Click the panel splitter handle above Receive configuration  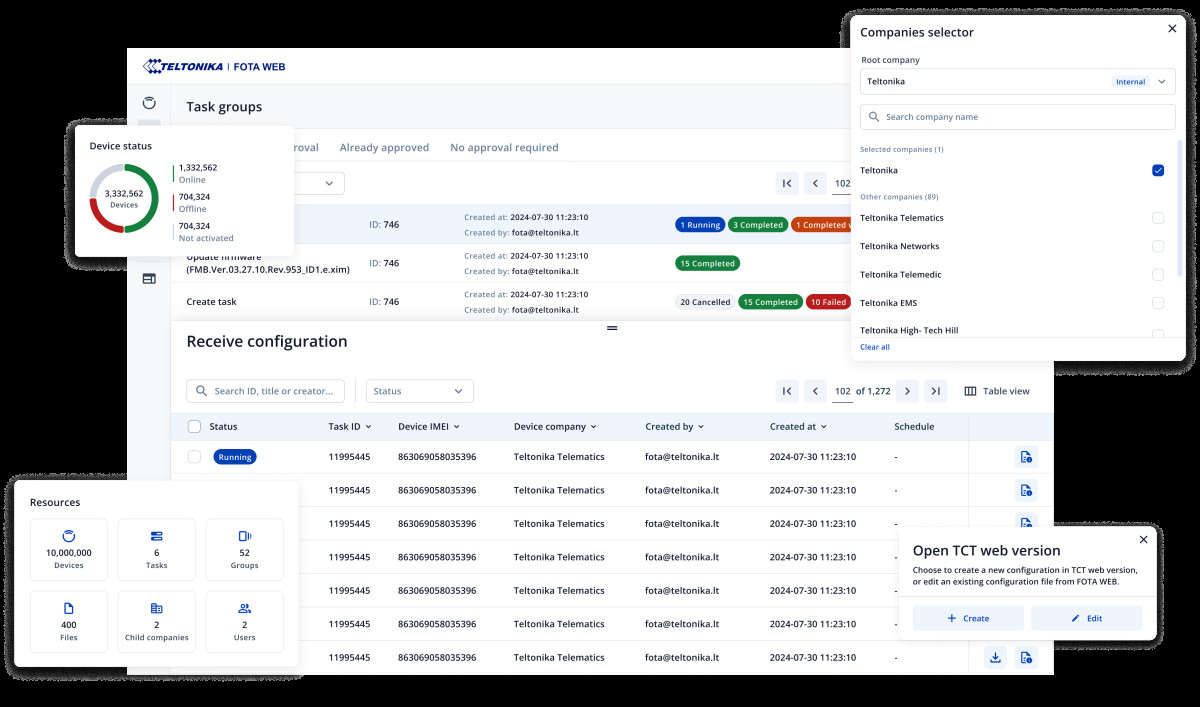(612, 328)
